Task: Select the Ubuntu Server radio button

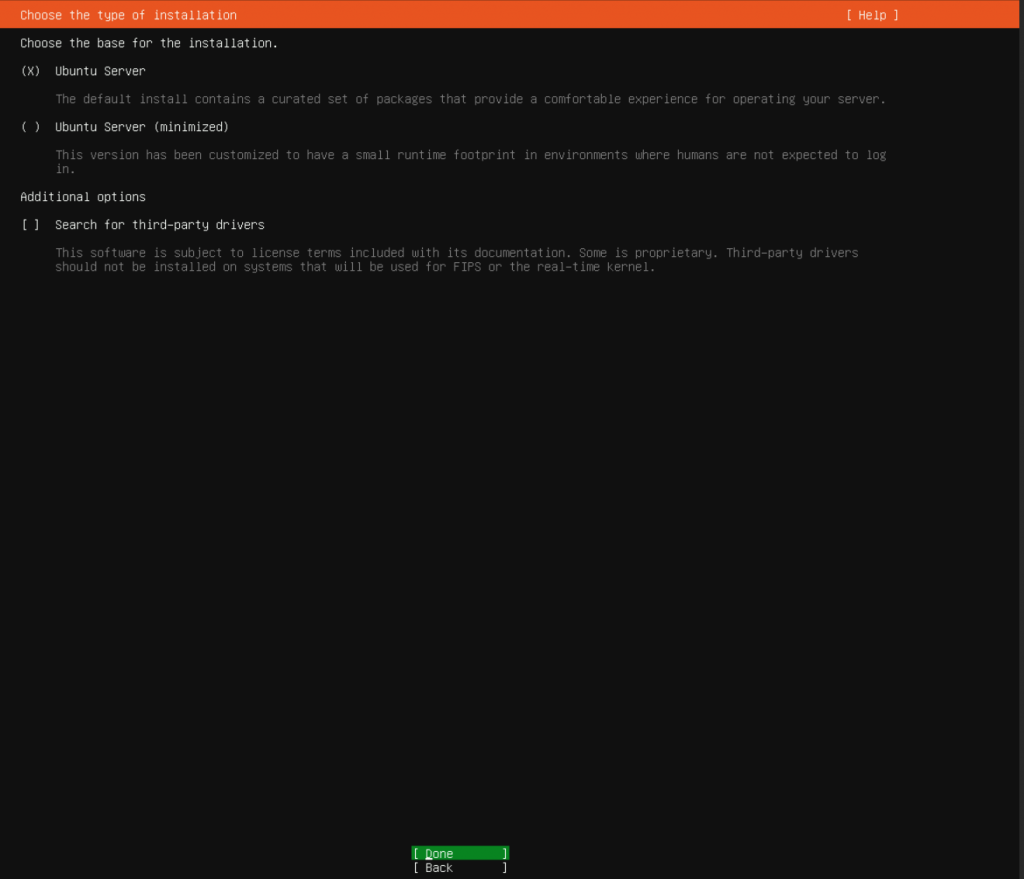Action: click(30, 71)
